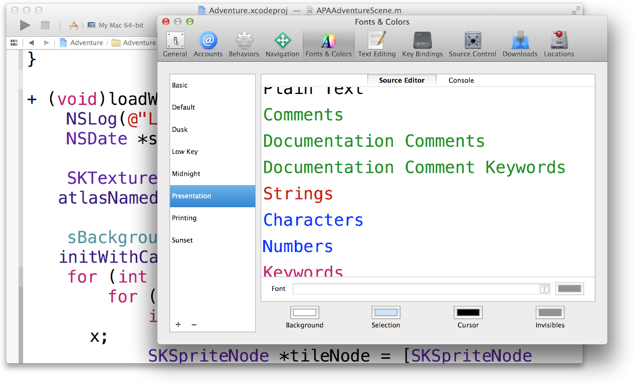Open the related items grid in the jump bar
The width and height of the screenshot is (634, 384).
[14, 42]
